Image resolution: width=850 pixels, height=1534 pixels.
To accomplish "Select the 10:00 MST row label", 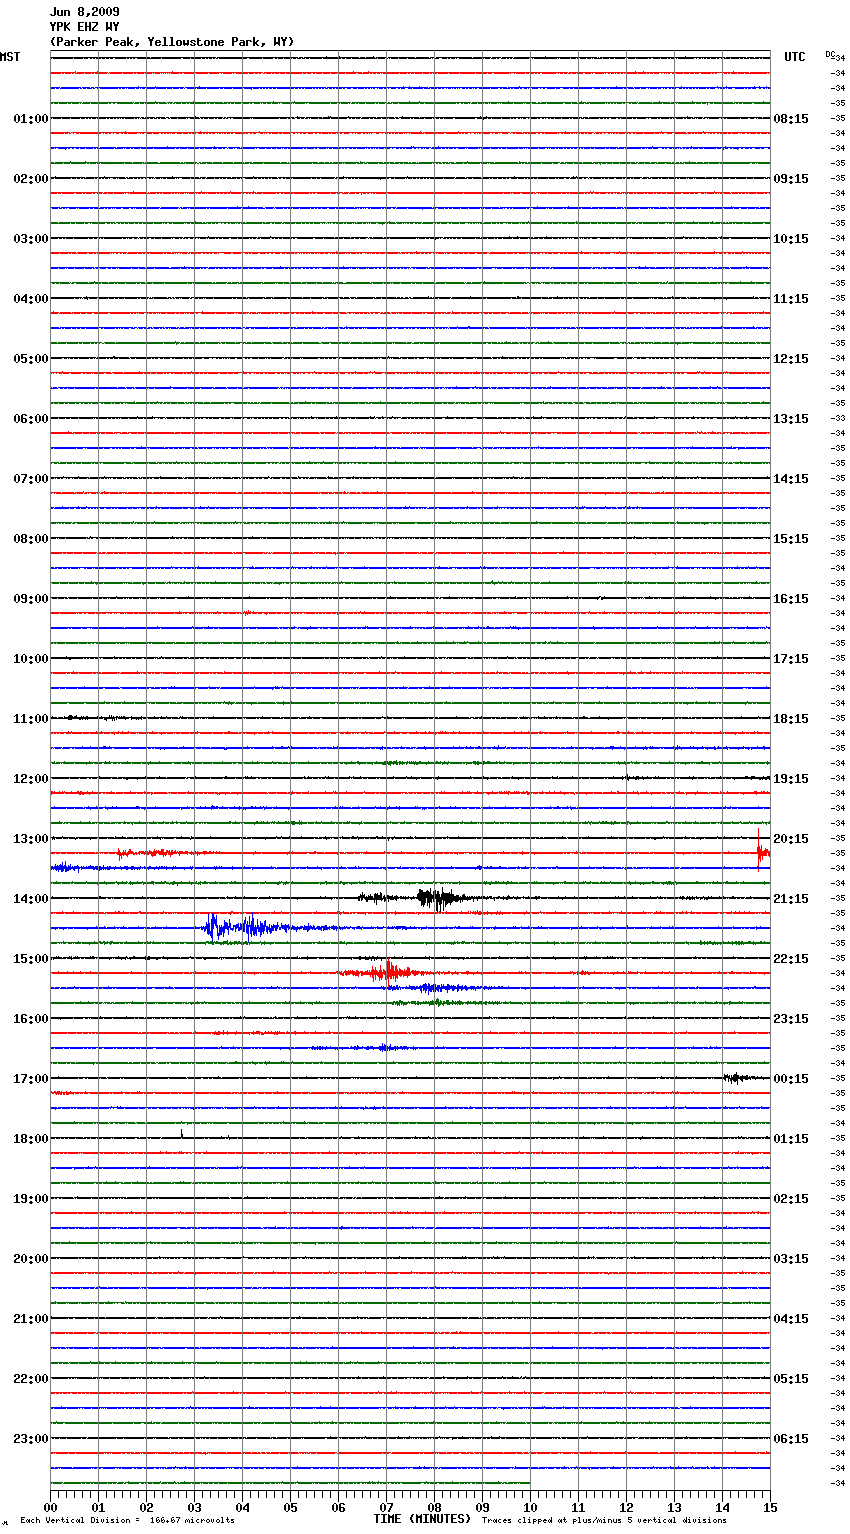I will 31,659.
